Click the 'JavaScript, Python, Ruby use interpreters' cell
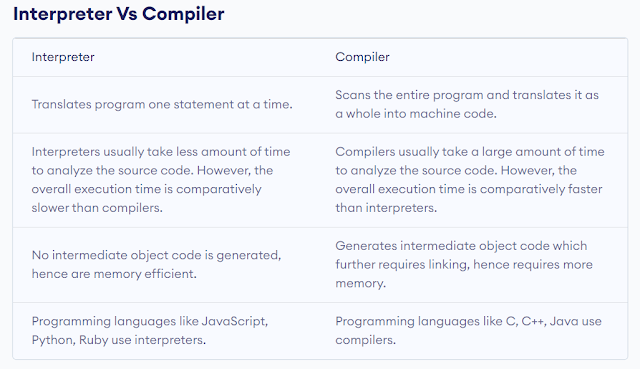 coord(150,331)
